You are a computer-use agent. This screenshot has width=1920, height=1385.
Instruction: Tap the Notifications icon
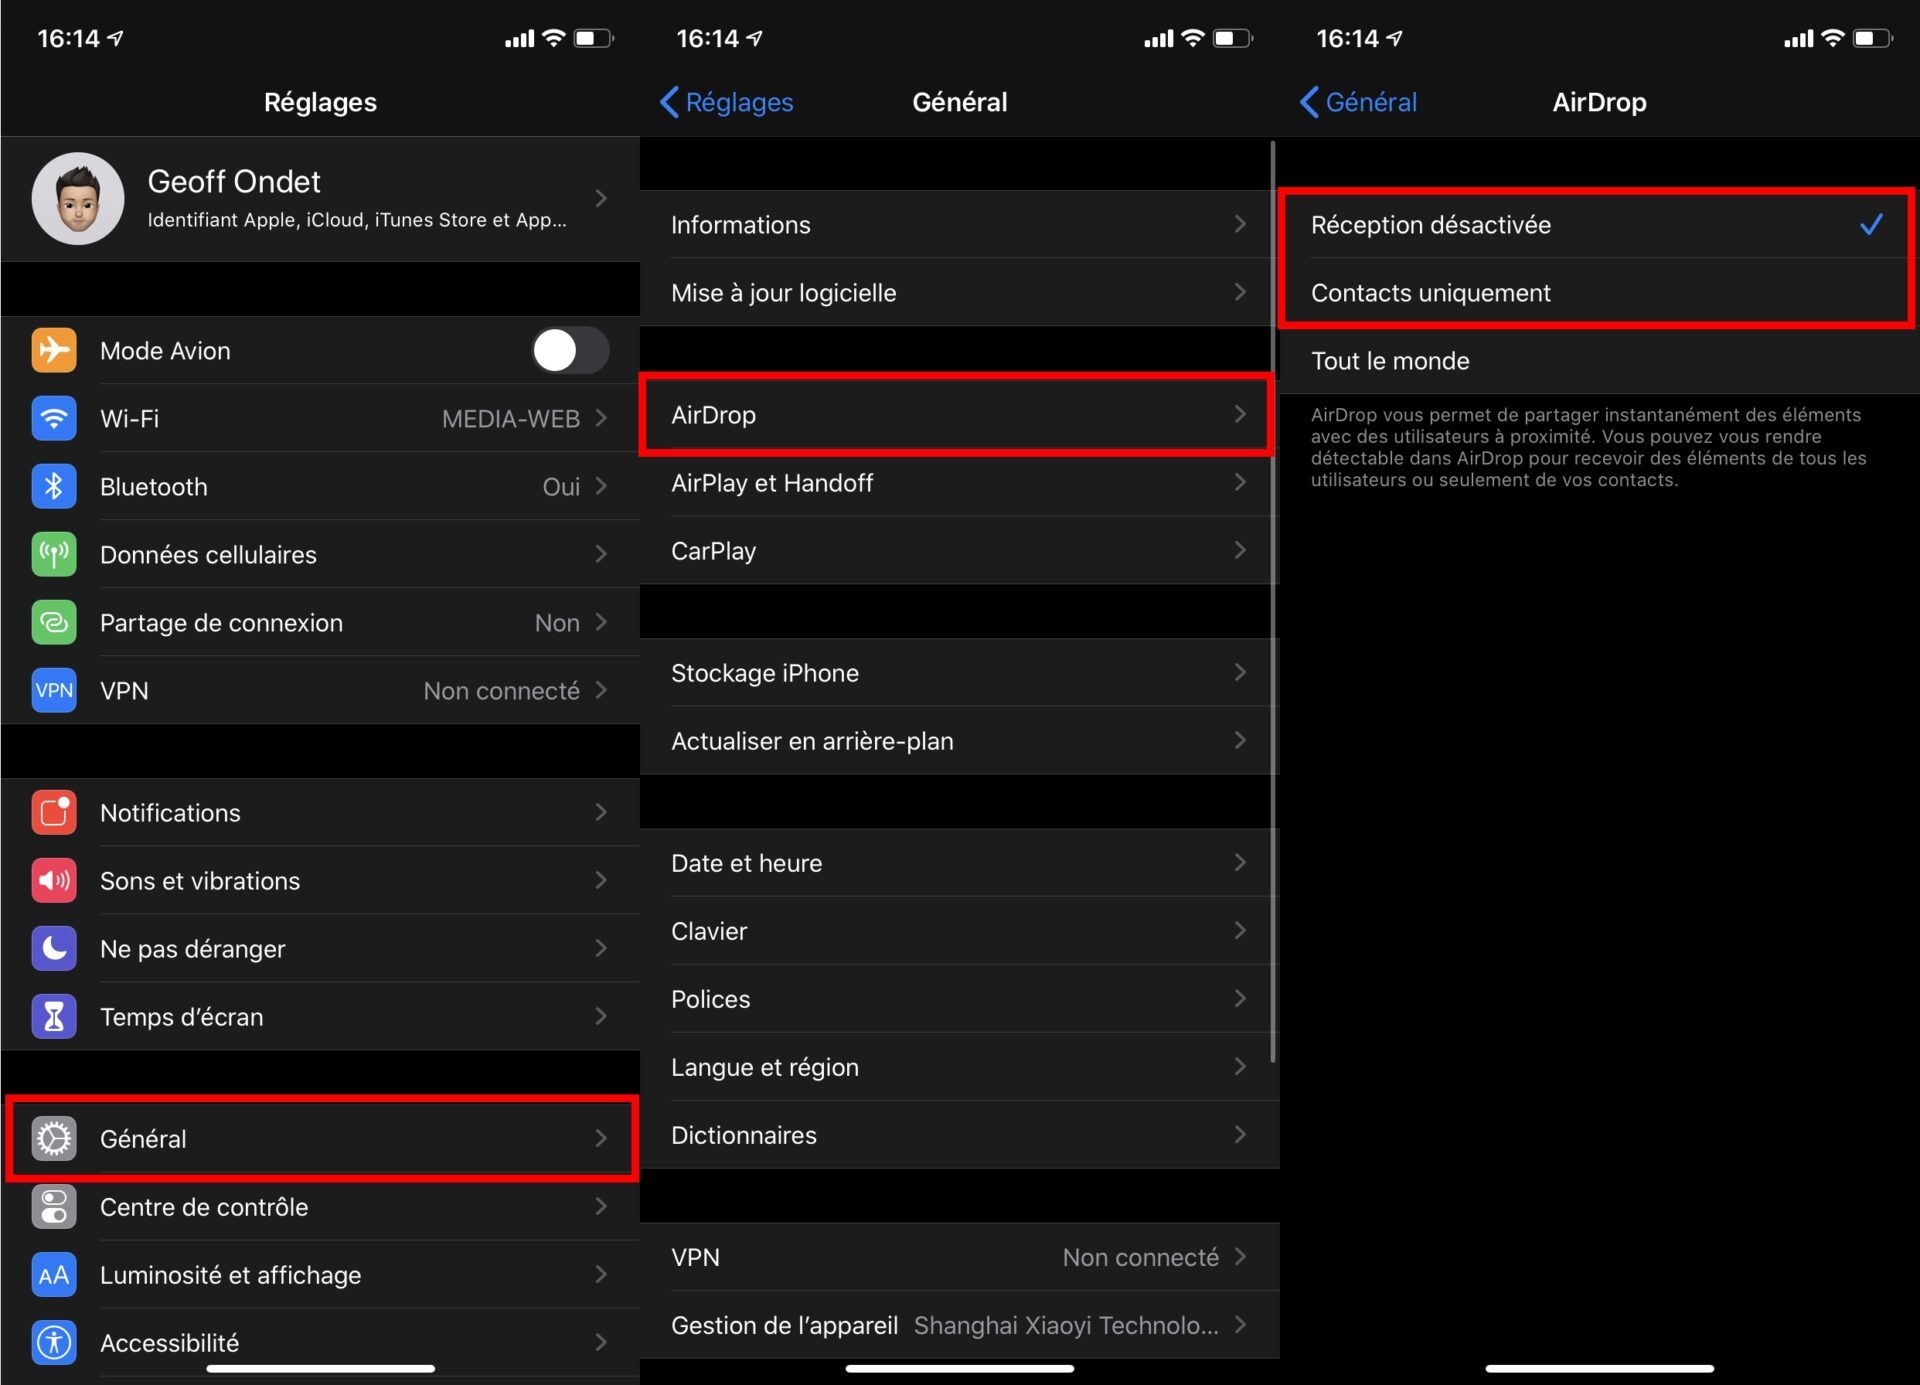[x=54, y=812]
